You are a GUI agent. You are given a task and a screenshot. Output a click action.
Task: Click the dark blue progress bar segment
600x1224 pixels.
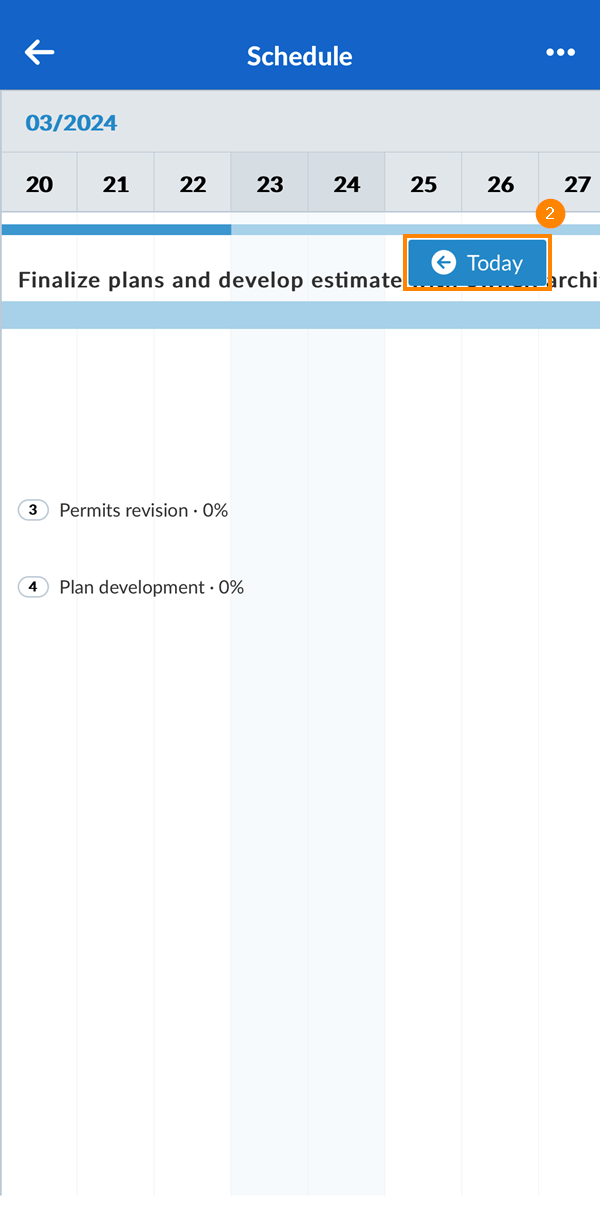click(116, 229)
